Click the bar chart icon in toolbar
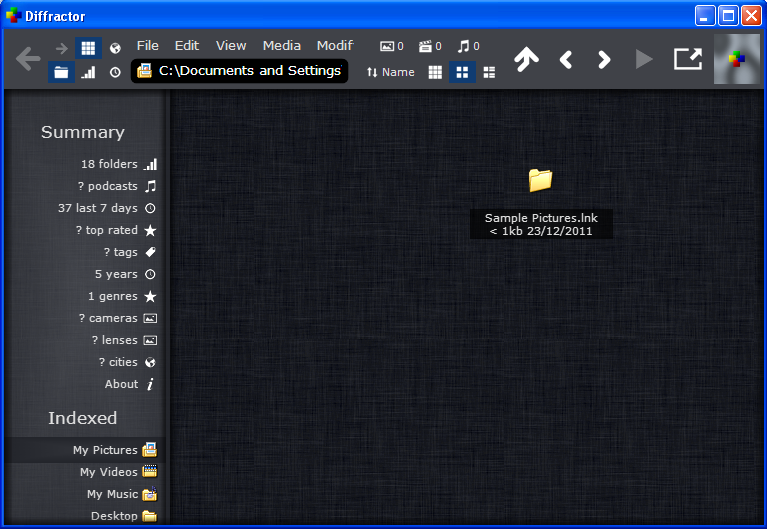This screenshot has height=529, width=767. coord(88,72)
